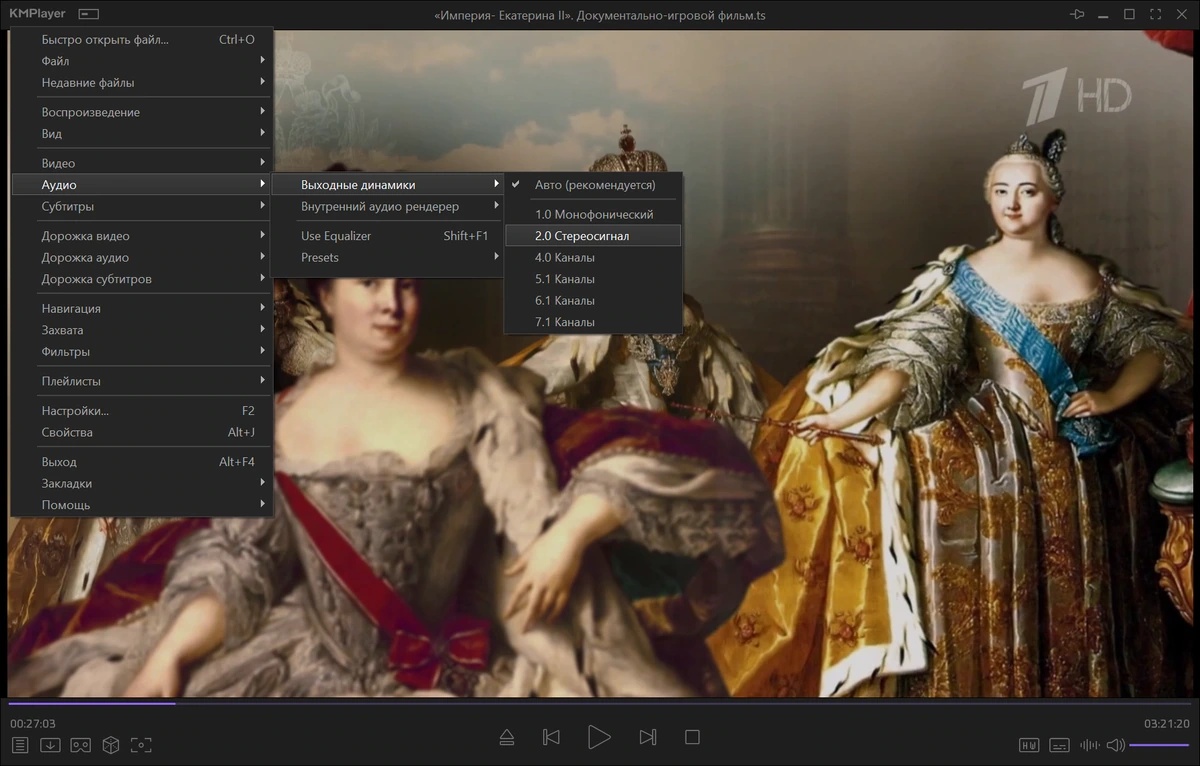Click the screen capture frame icon
The width and height of the screenshot is (1200, 766).
click(141, 745)
